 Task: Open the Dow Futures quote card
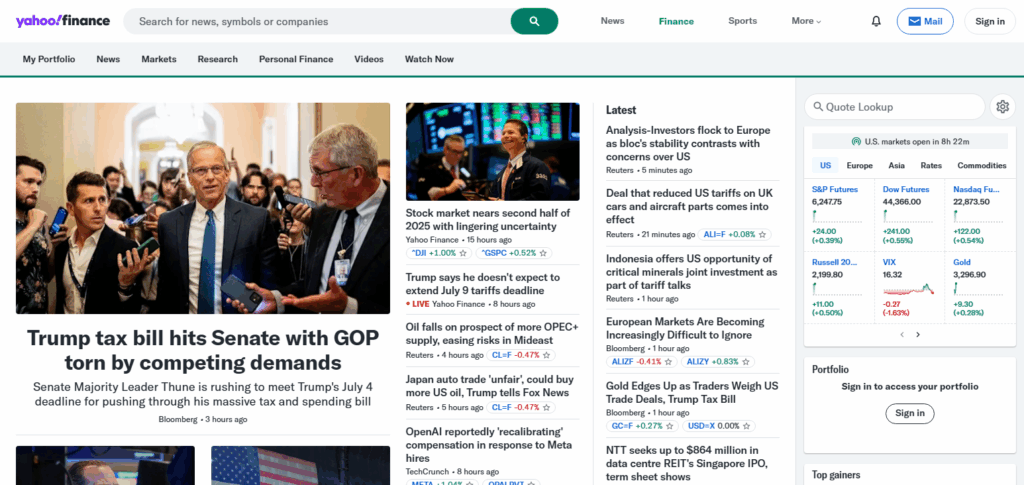coord(910,216)
